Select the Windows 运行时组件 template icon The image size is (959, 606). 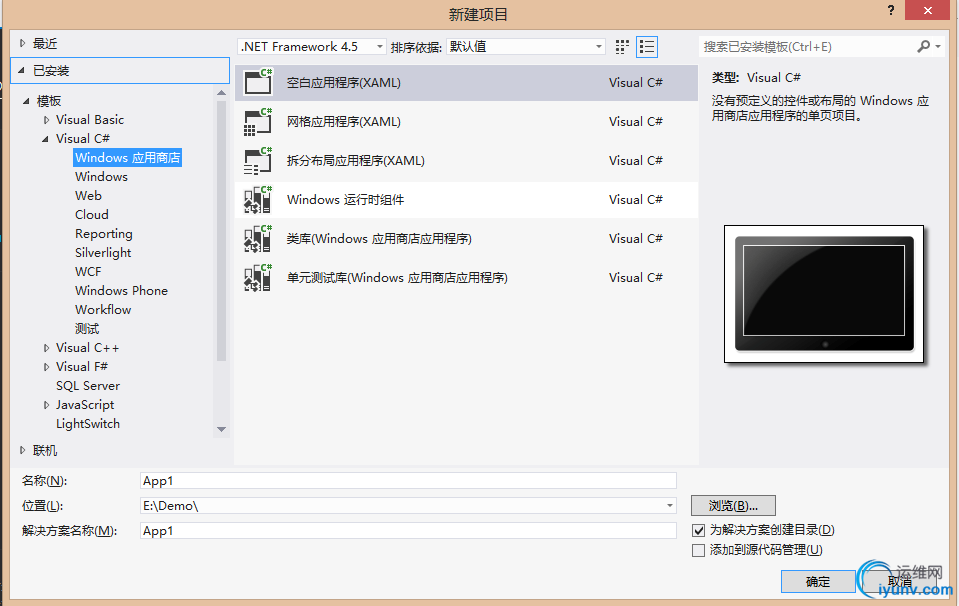[257, 200]
